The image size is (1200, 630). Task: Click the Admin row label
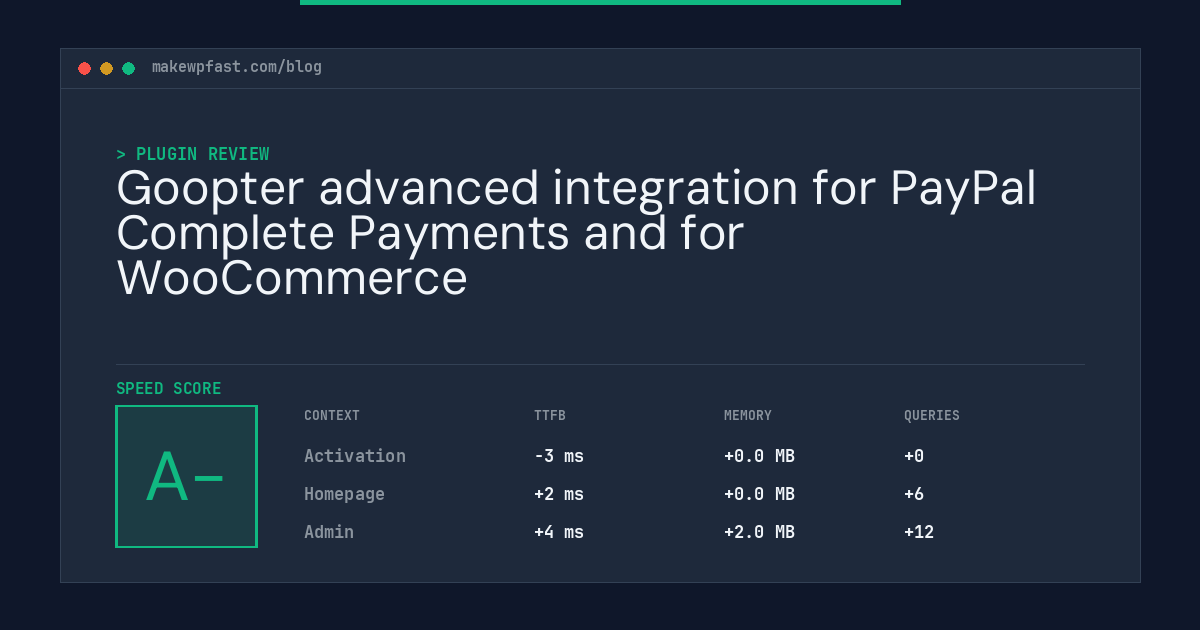(x=329, y=532)
